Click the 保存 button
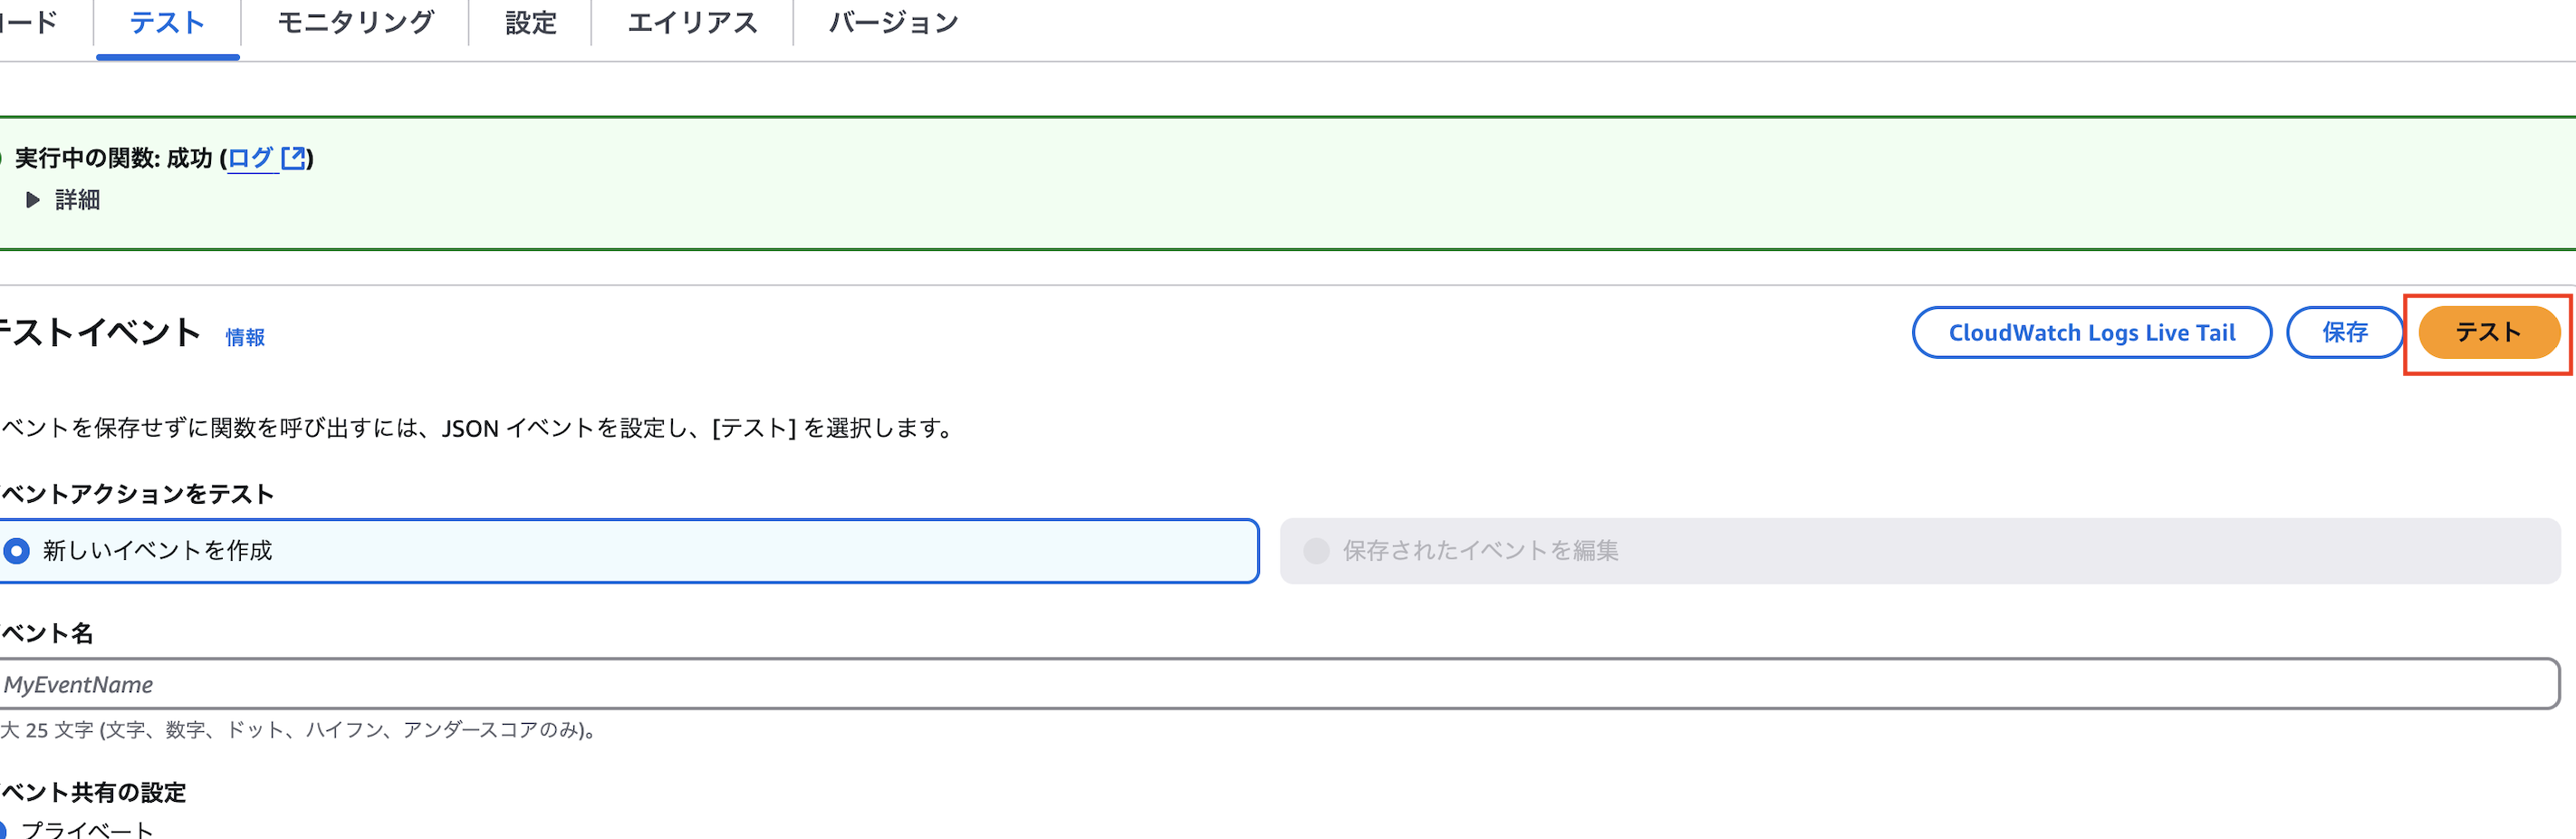2576x839 pixels. pyautogui.click(x=2345, y=332)
